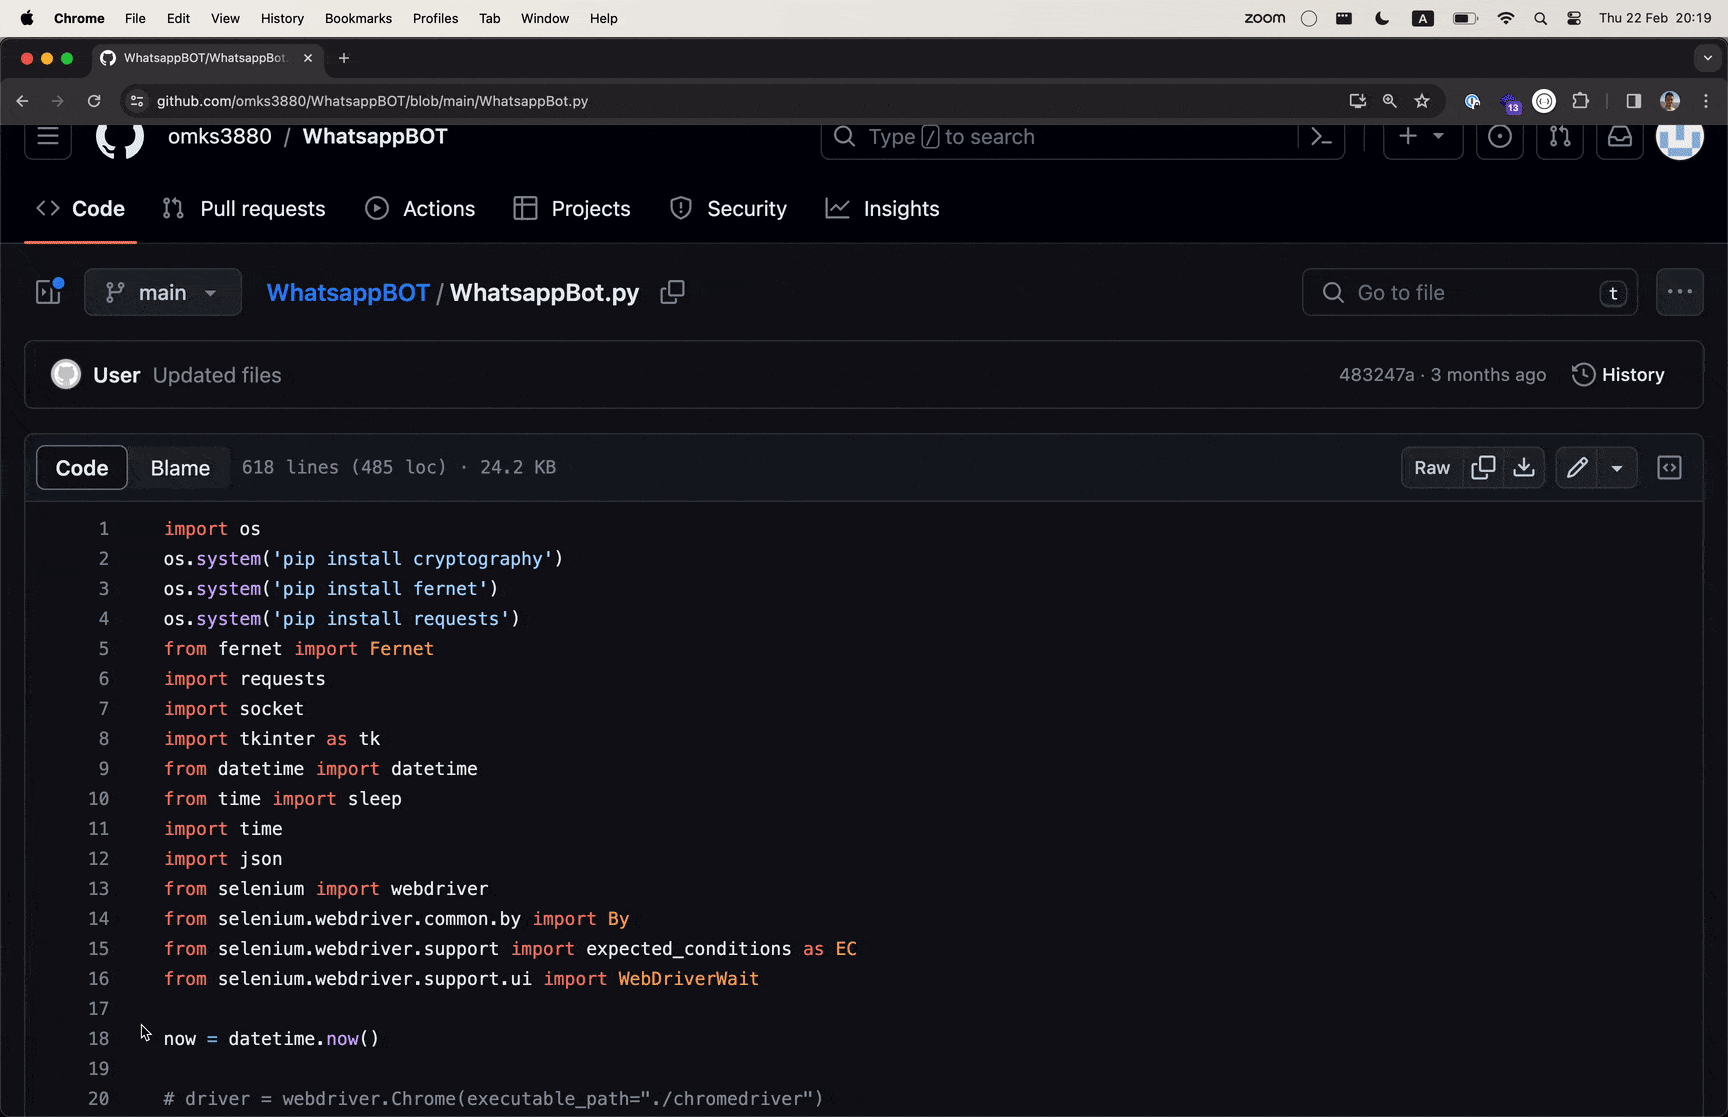Image resolution: width=1728 pixels, height=1117 pixels.
Task: Open macOS Spotlight search
Action: [1541, 18]
